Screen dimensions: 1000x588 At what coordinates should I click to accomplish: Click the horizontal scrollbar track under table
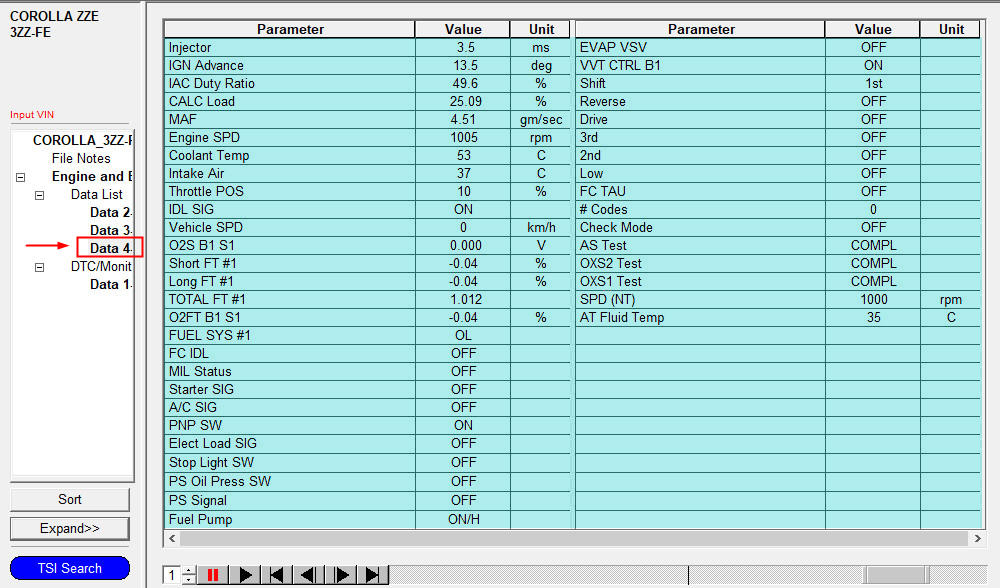(574, 538)
